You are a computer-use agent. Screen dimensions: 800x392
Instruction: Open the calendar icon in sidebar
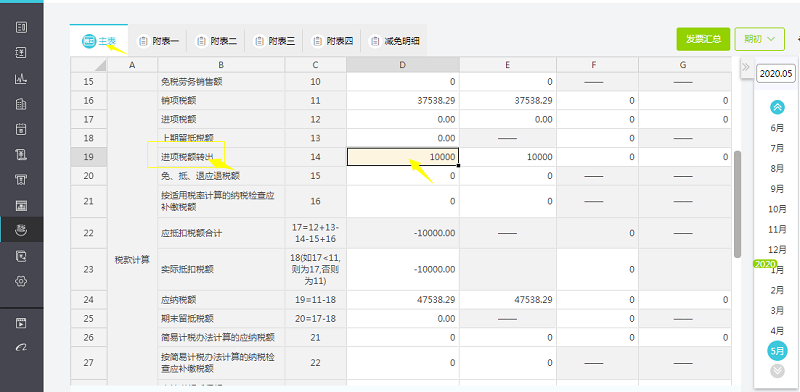click(21, 129)
